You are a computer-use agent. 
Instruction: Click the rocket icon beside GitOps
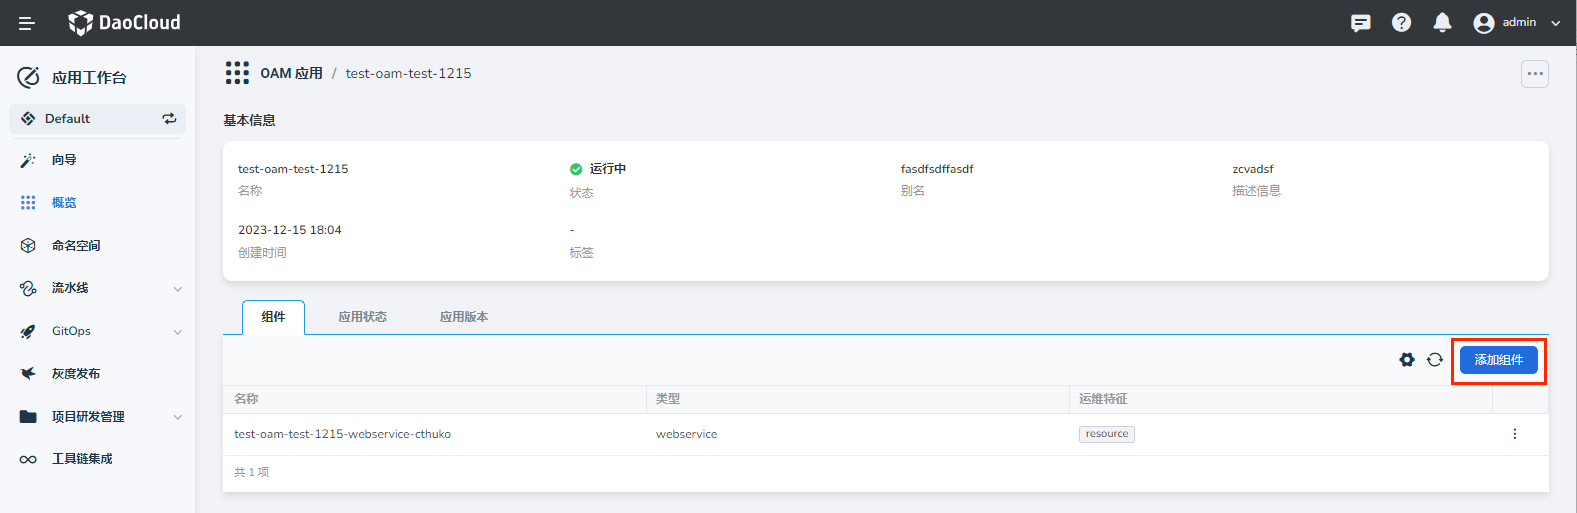[x=28, y=331]
